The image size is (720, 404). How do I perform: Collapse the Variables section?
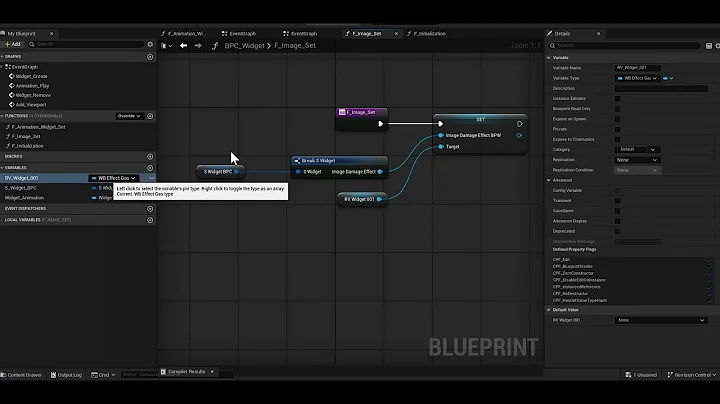click(2, 168)
